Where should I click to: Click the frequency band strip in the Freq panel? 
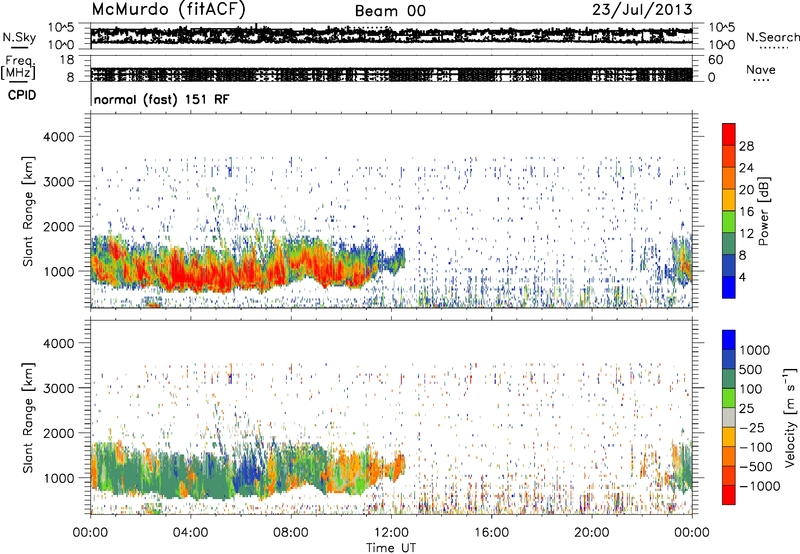coord(391,74)
